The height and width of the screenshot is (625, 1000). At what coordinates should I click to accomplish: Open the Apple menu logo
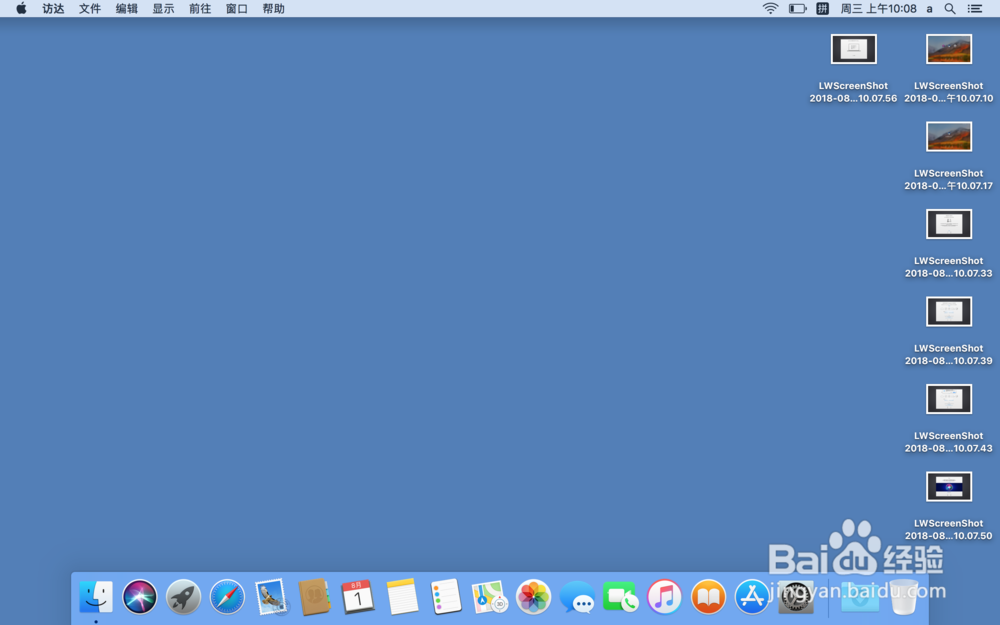coord(21,8)
